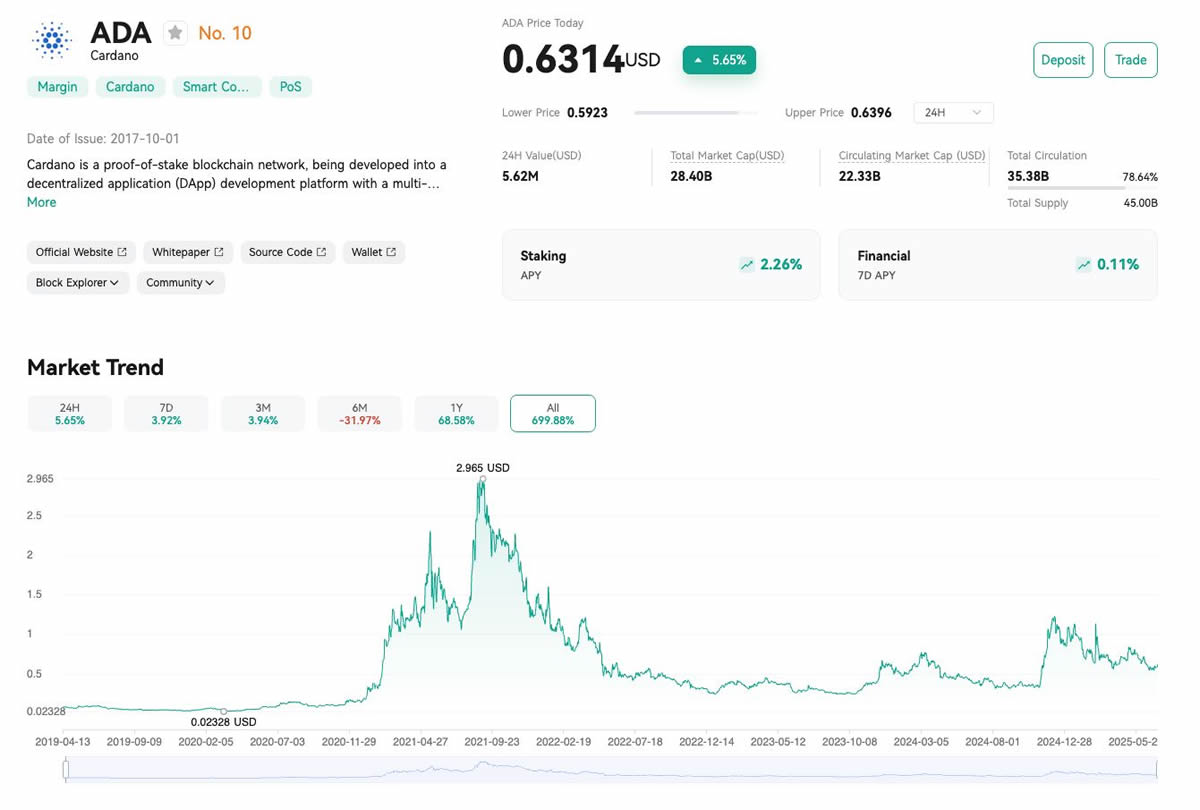Toggle the favorite star next to ADA
This screenshot has height=810, width=1200.
(x=175, y=33)
